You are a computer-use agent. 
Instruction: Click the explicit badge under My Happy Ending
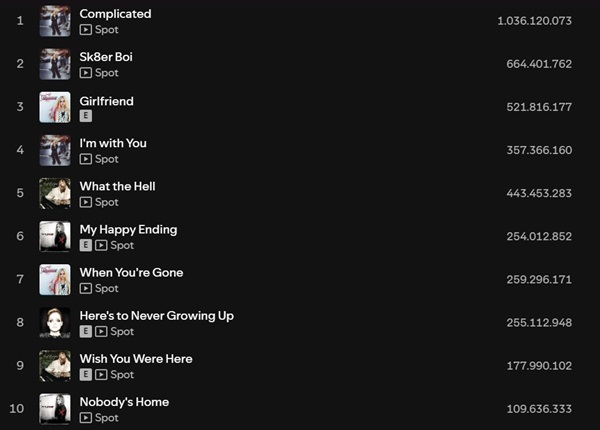[x=86, y=245]
